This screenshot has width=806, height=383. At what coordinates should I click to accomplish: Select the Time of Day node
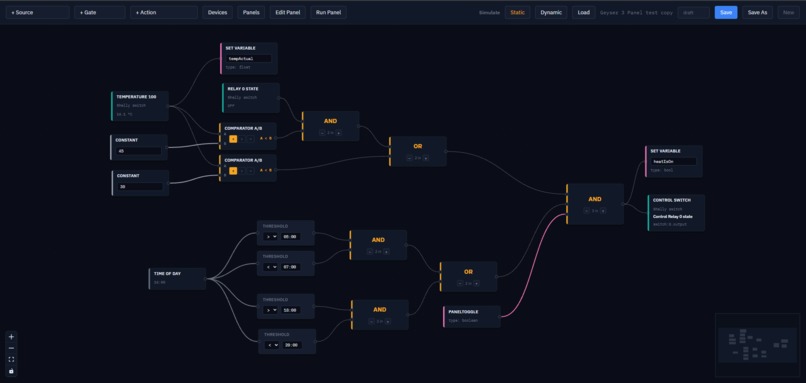(177, 279)
